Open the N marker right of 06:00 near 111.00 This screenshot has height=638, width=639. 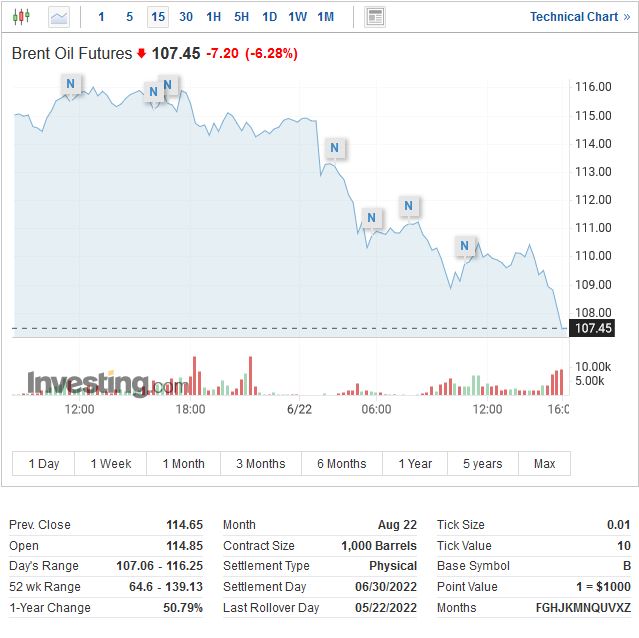click(x=408, y=206)
